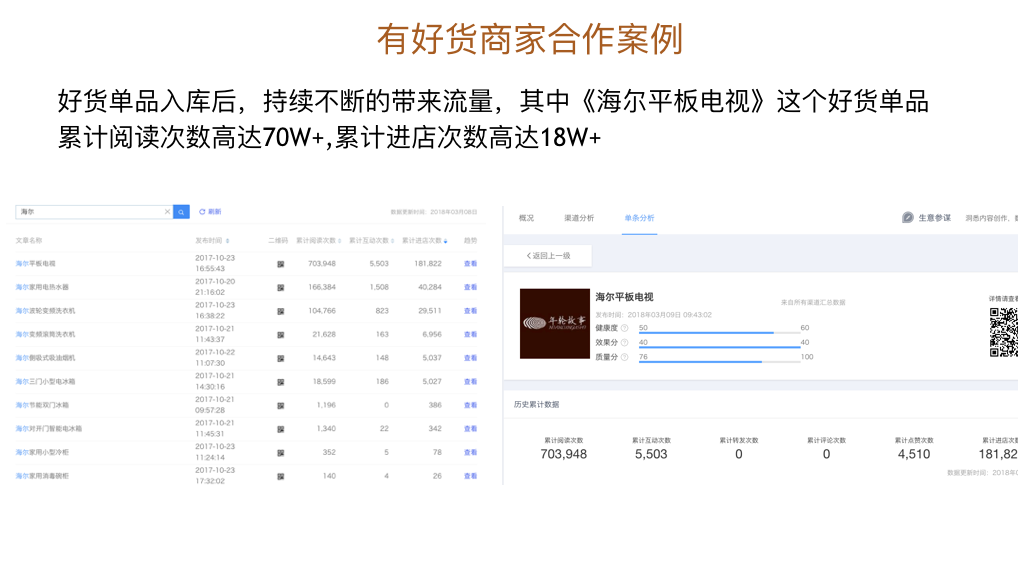Click the 166,384 read count cell
1018x568 pixels.
pos(322,287)
